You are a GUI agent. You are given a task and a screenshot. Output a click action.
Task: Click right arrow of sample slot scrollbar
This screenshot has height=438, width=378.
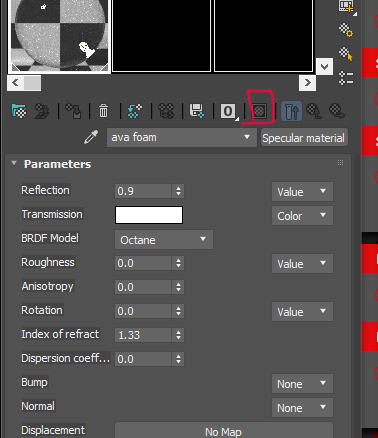click(307, 82)
